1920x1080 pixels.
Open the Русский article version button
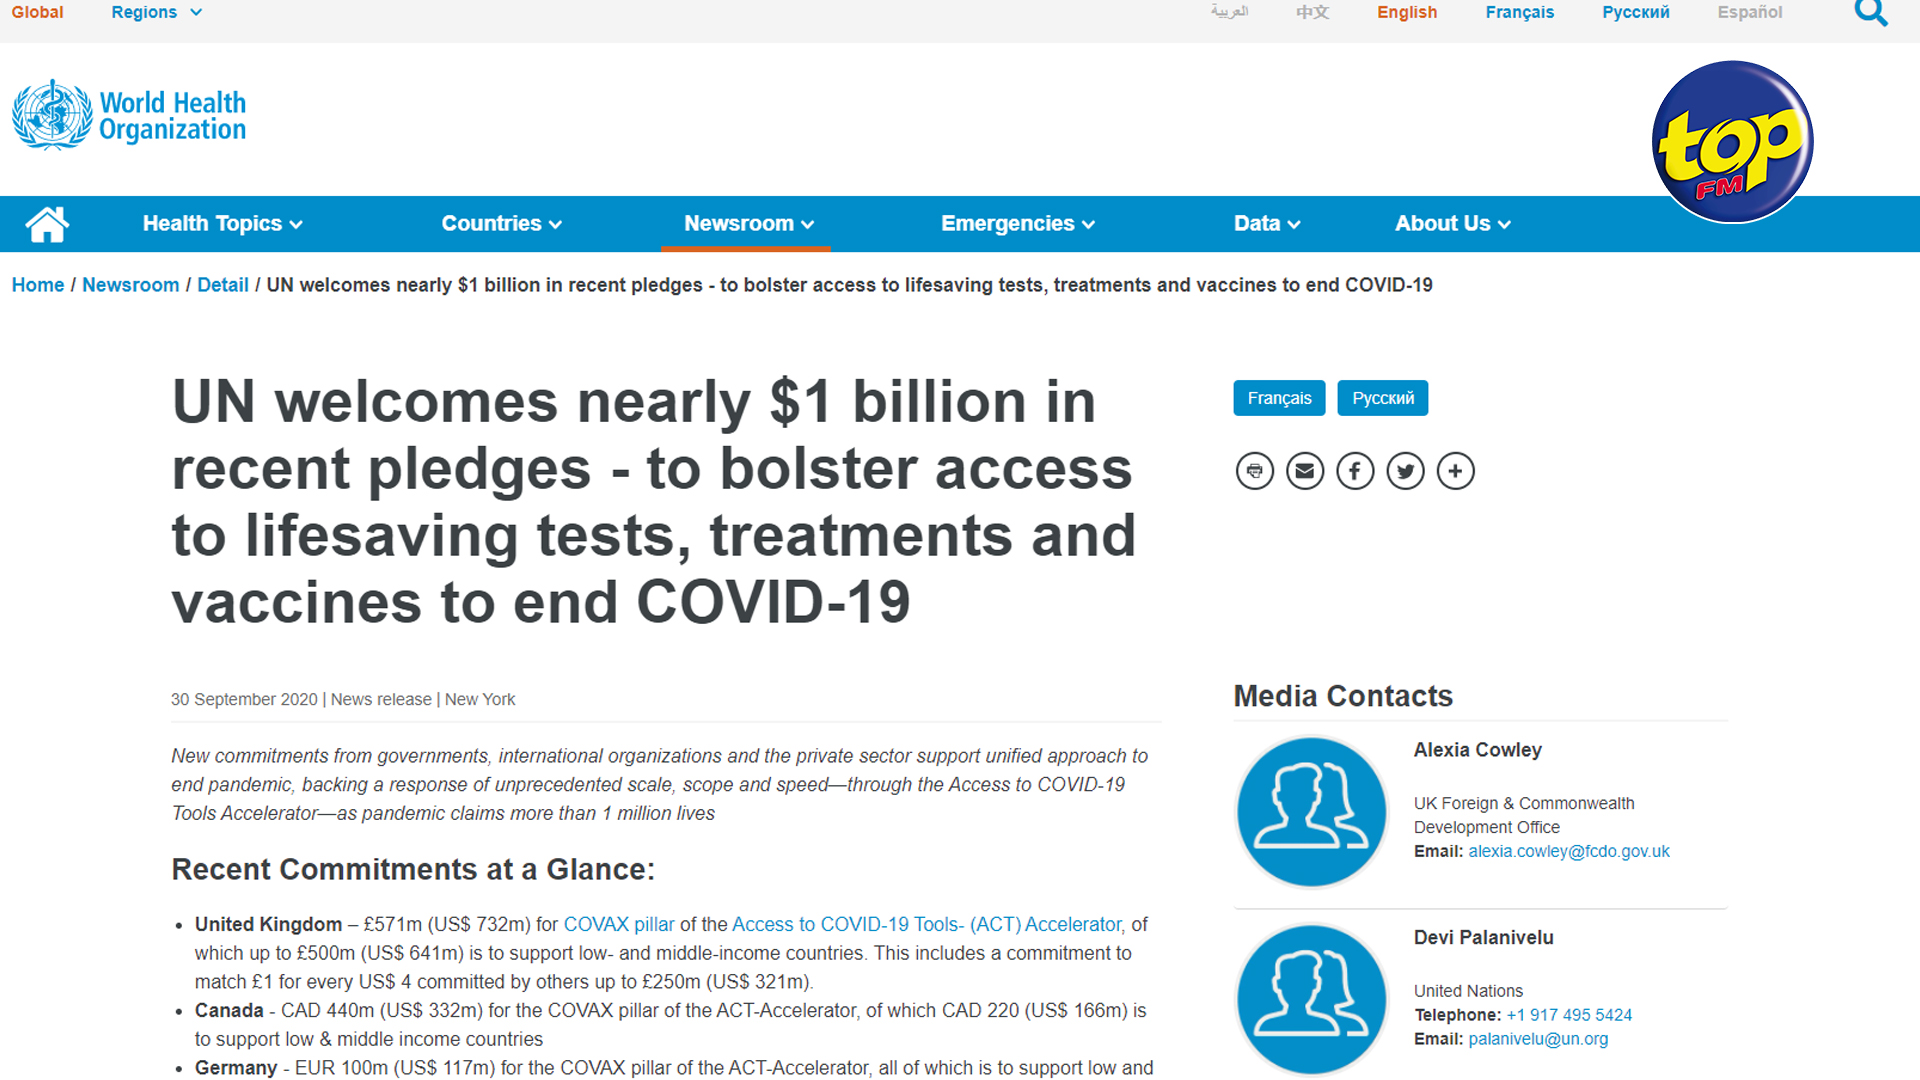[1383, 398]
